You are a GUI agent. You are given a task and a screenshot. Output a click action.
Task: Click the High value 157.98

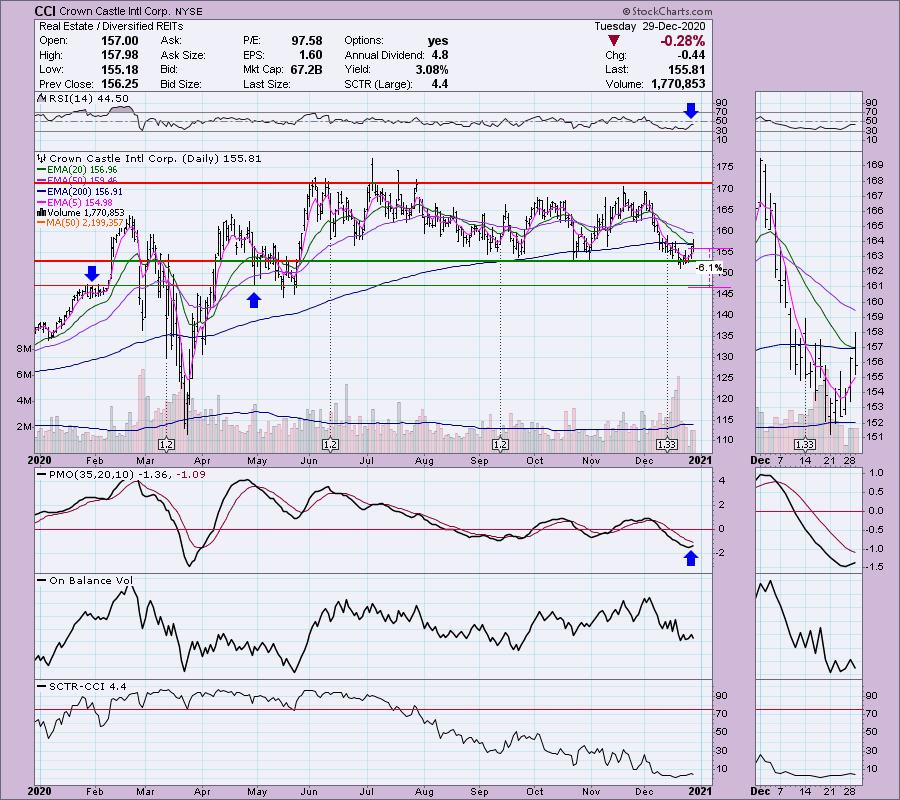point(119,55)
